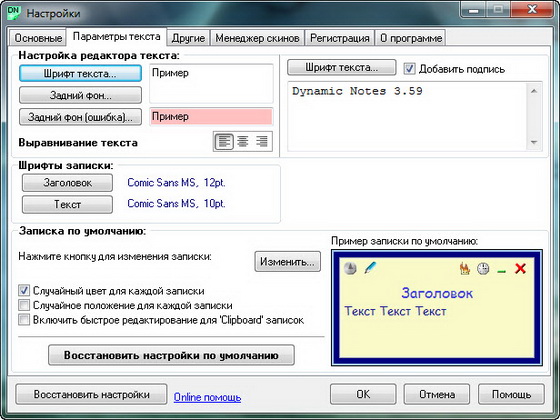Select the Параметры текста tab
This screenshot has width=560, height=420.
point(116,36)
